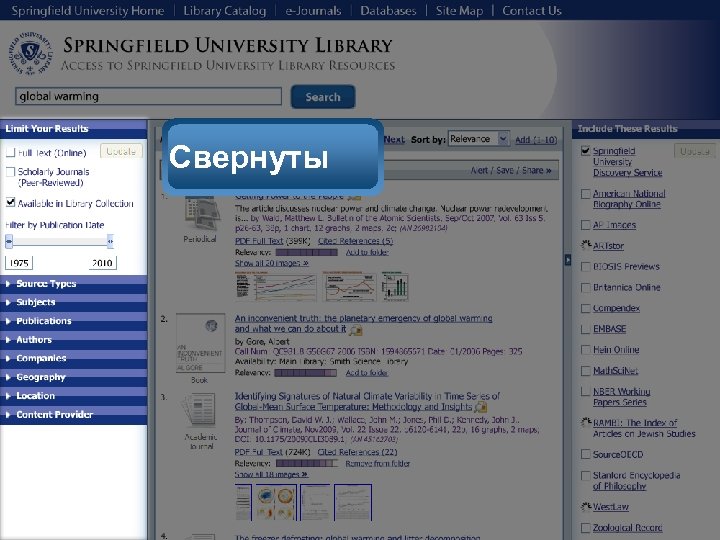Open Alert / Save / Share menu
Viewport: 720px width, 540px height.
511,170
